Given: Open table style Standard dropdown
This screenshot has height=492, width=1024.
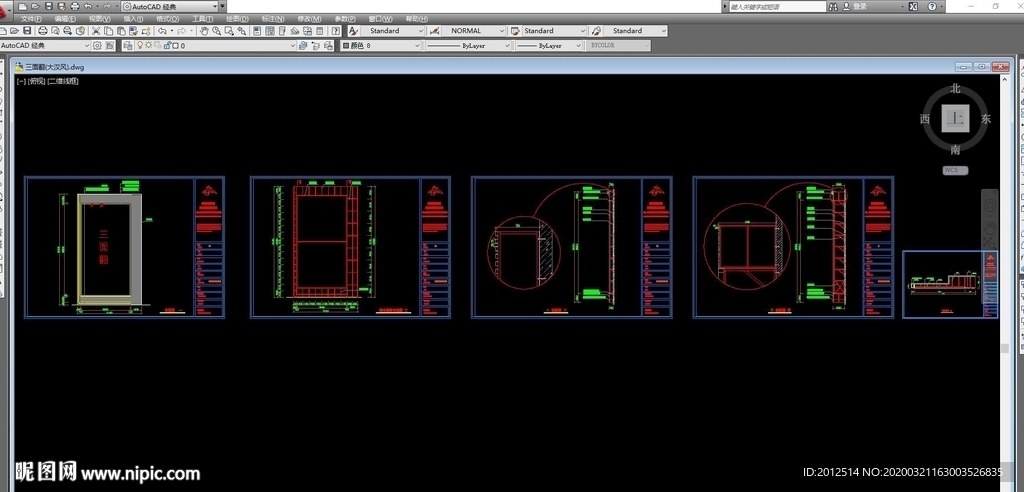Looking at the screenshot, I should (554, 31).
